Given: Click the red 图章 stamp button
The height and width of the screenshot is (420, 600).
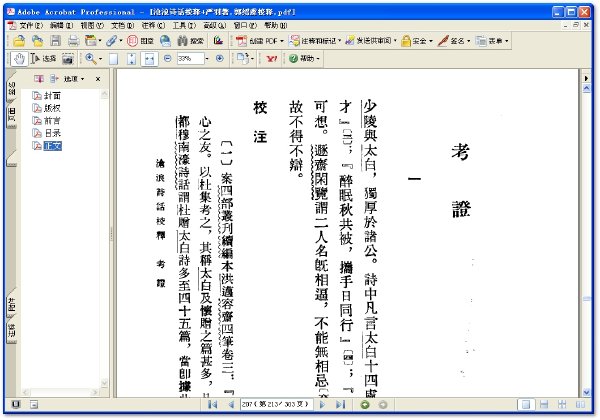Looking at the screenshot, I should pyautogui.click(x=140, y=41).
